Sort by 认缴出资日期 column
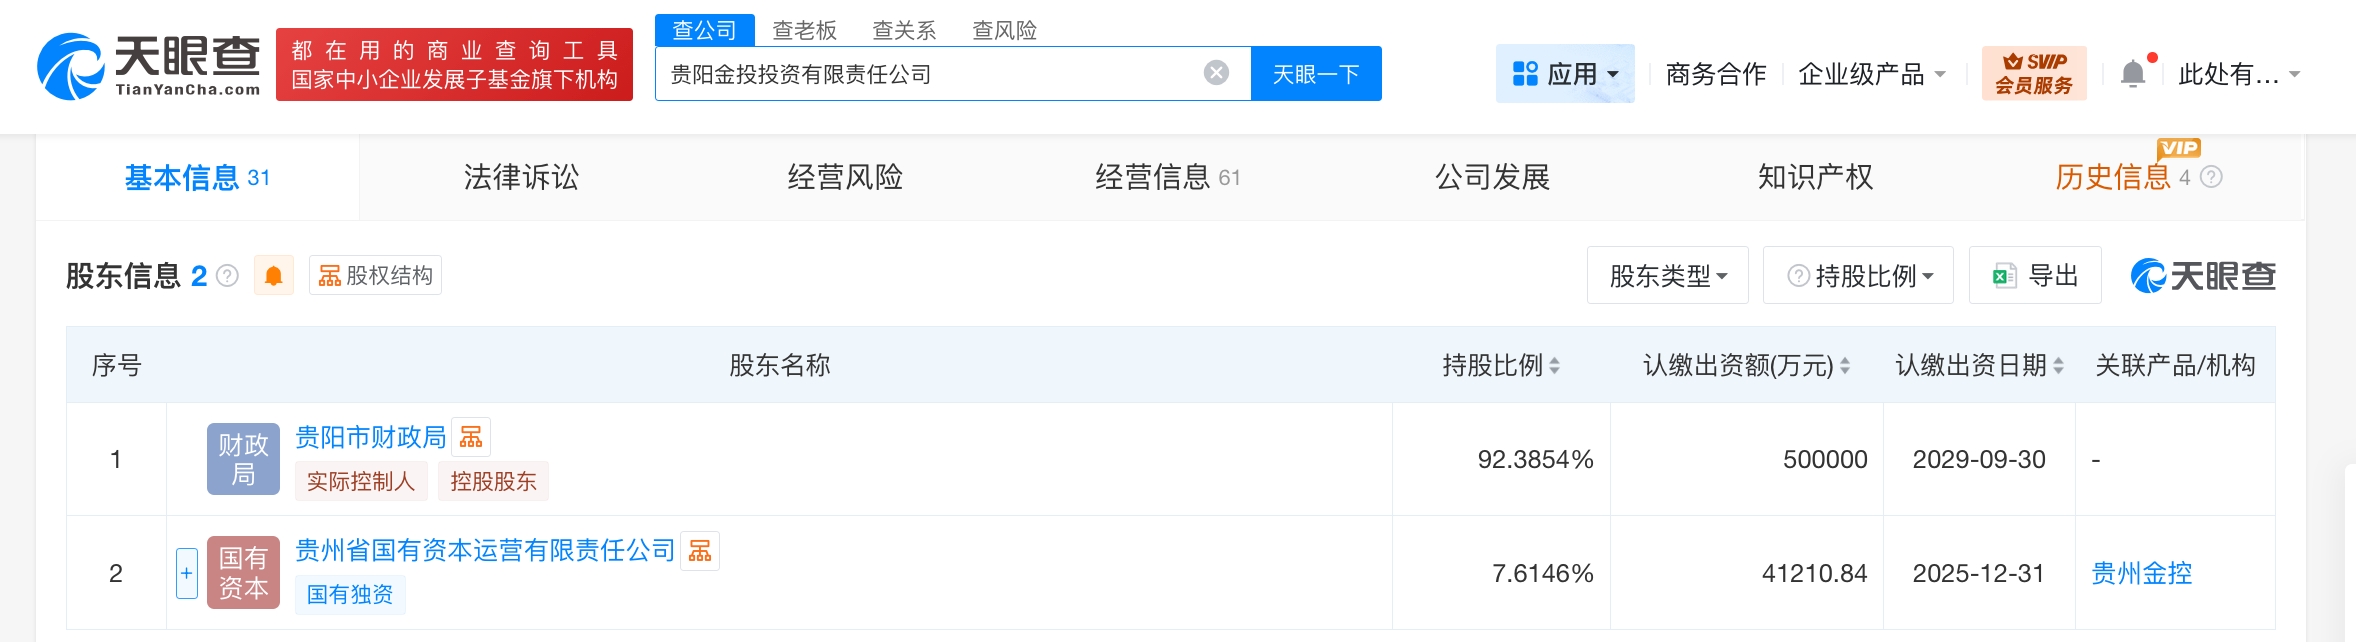The image size is (2356, 642). tap(1978, 366)
